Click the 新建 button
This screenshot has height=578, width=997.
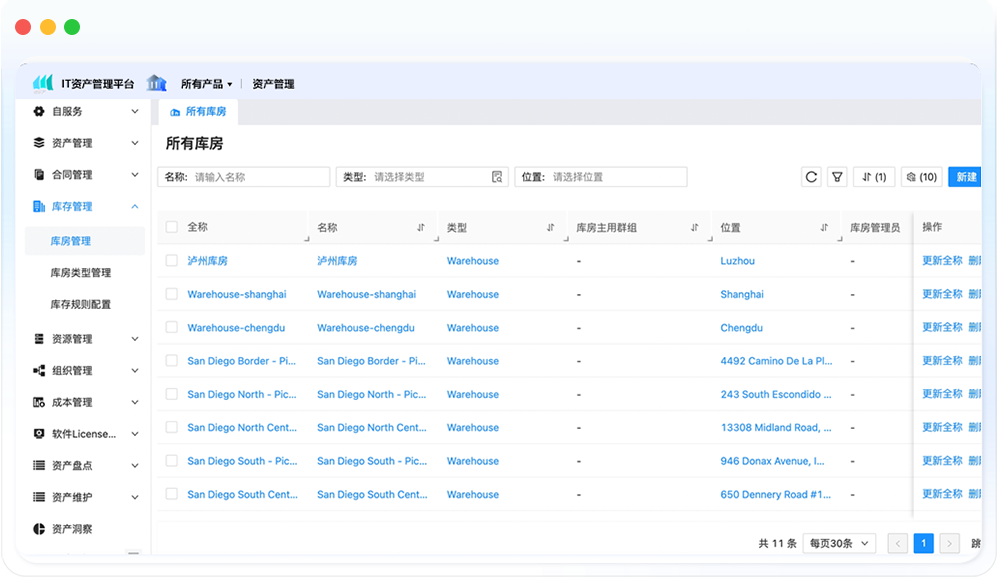[x=965, y=177]
